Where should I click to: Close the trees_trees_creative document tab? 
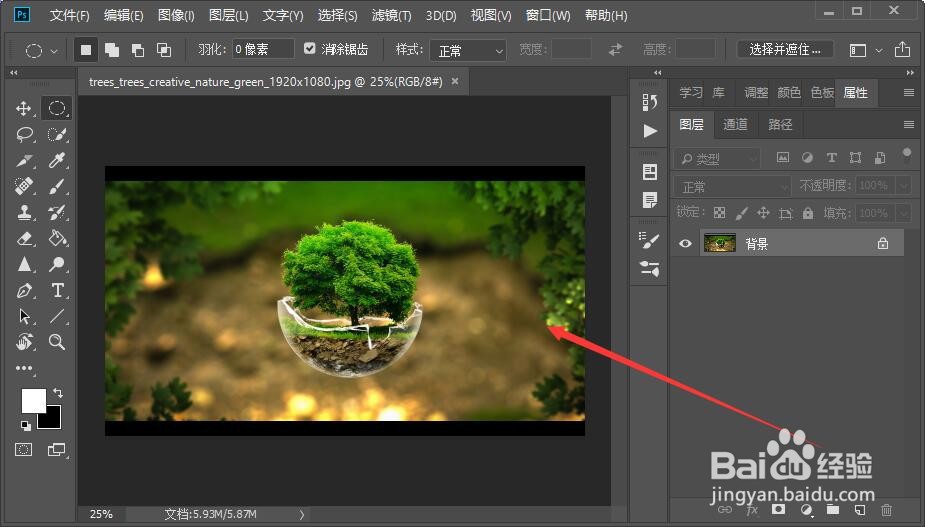pos(455,81)
